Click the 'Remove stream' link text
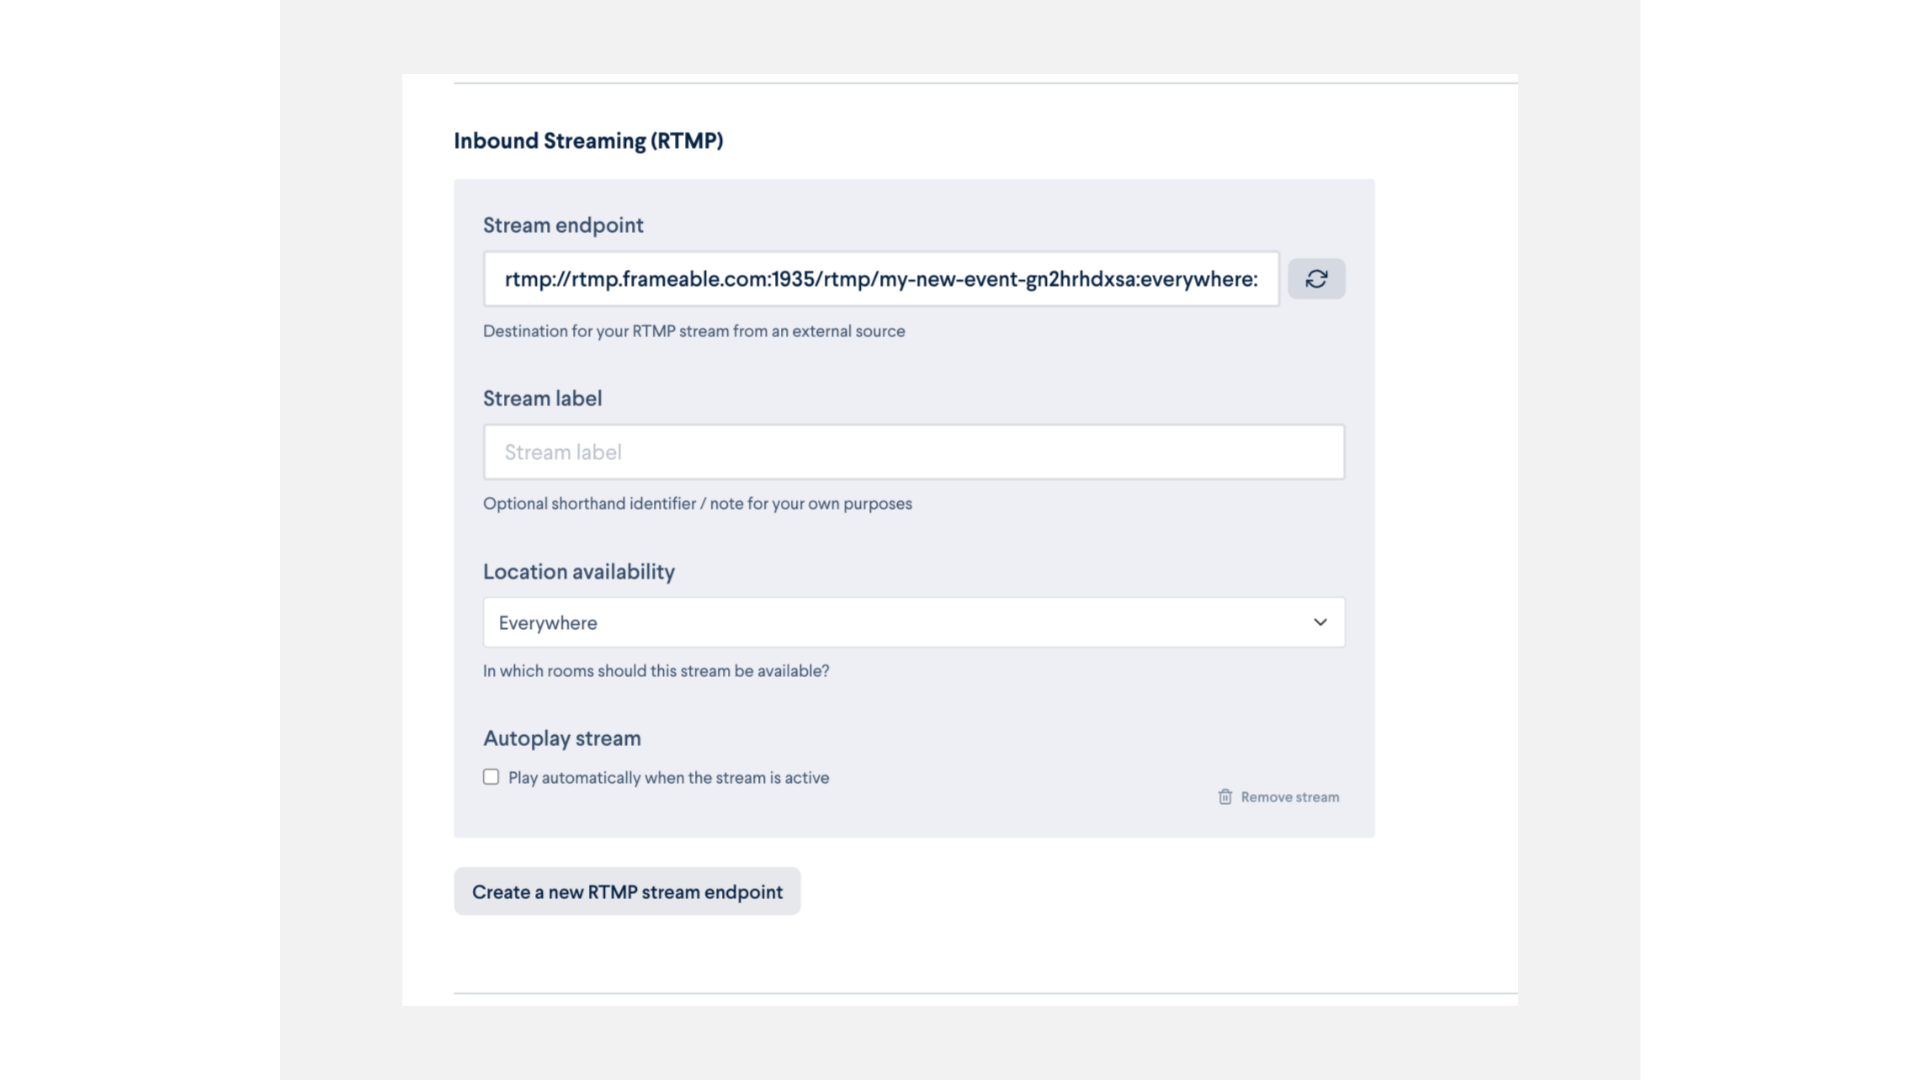 coord(1290,797)
